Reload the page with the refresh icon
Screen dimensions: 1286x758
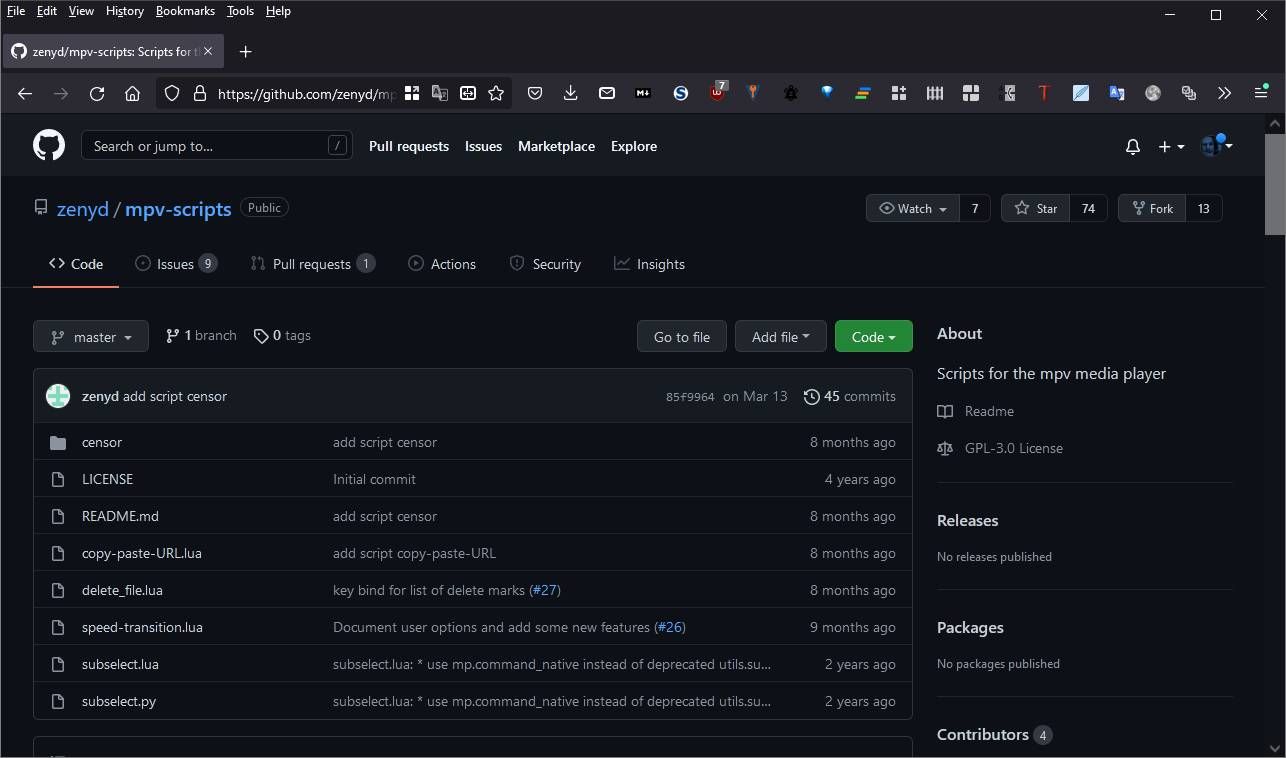(97, 93)
